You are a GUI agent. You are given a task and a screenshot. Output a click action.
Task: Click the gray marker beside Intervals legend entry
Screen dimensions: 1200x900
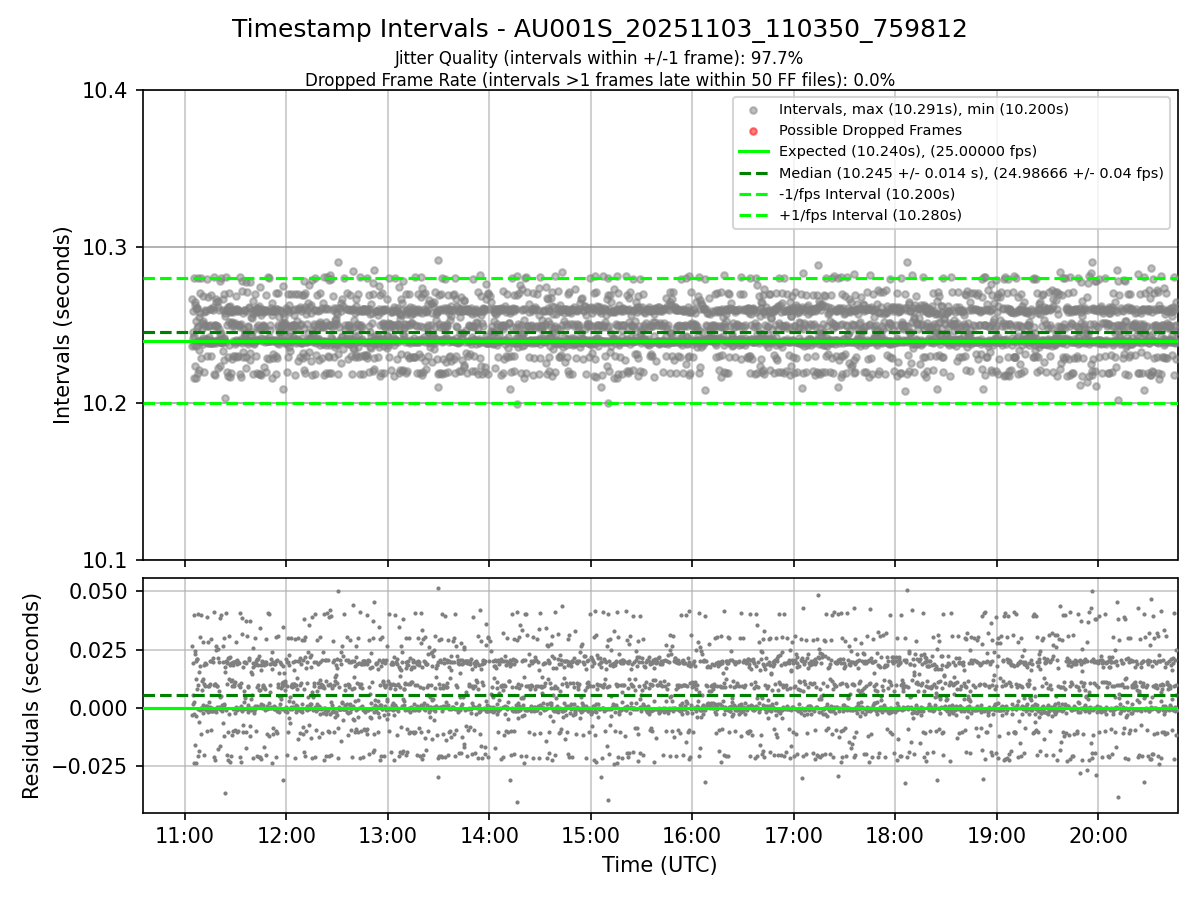click(x=754, y=110)
